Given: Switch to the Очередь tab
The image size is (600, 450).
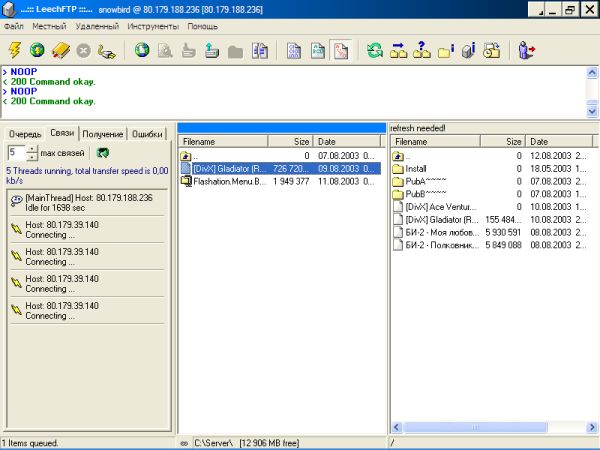Looking at the screenshot, I should coord(25,133).
